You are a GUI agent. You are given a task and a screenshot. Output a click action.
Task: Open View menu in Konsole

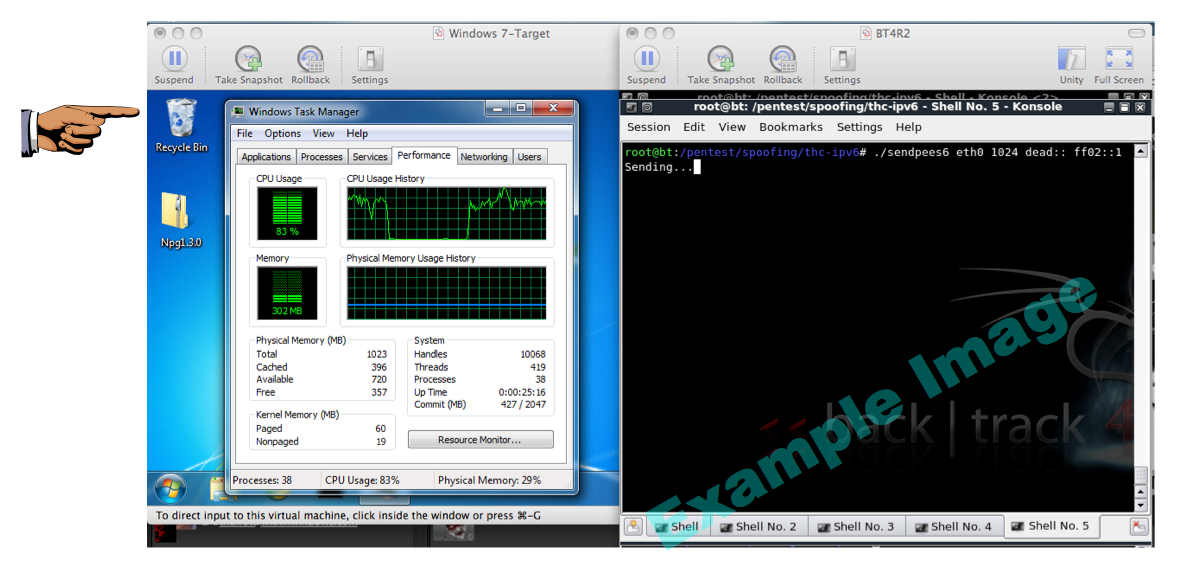coord(732,127)
